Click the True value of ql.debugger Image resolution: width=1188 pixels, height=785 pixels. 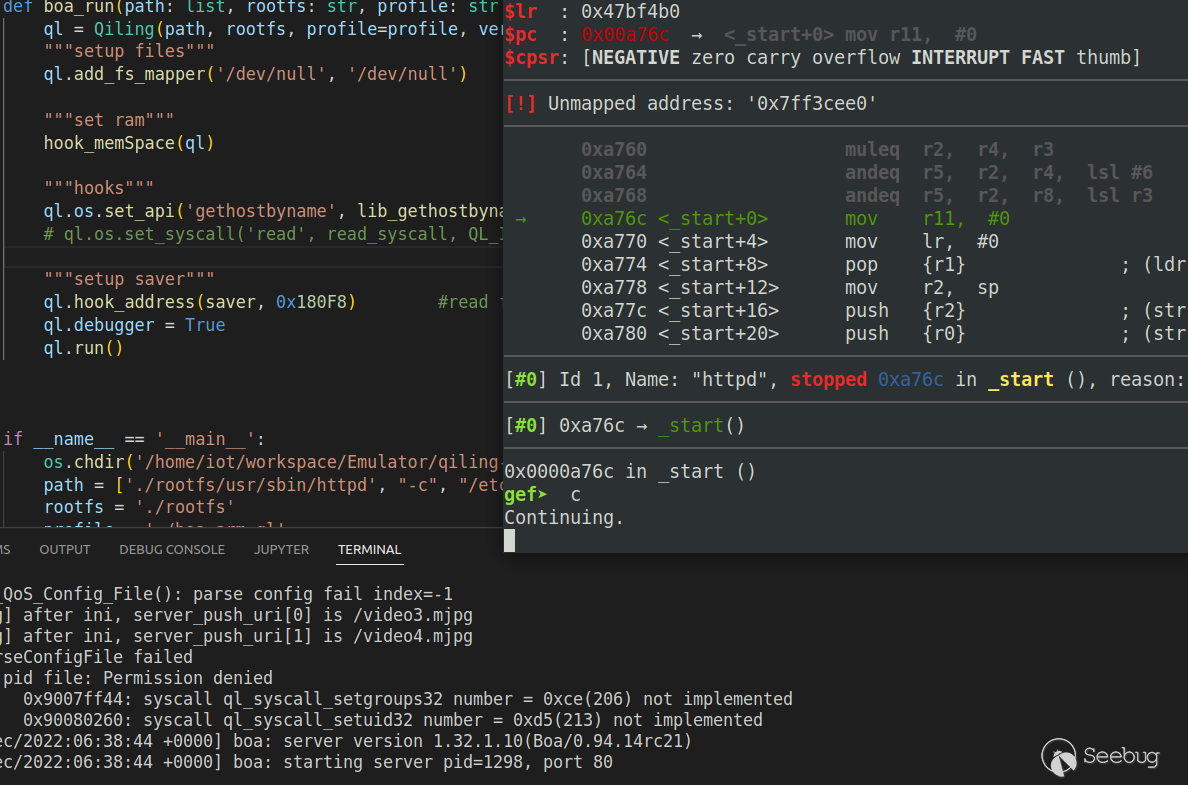click(205, 325)
